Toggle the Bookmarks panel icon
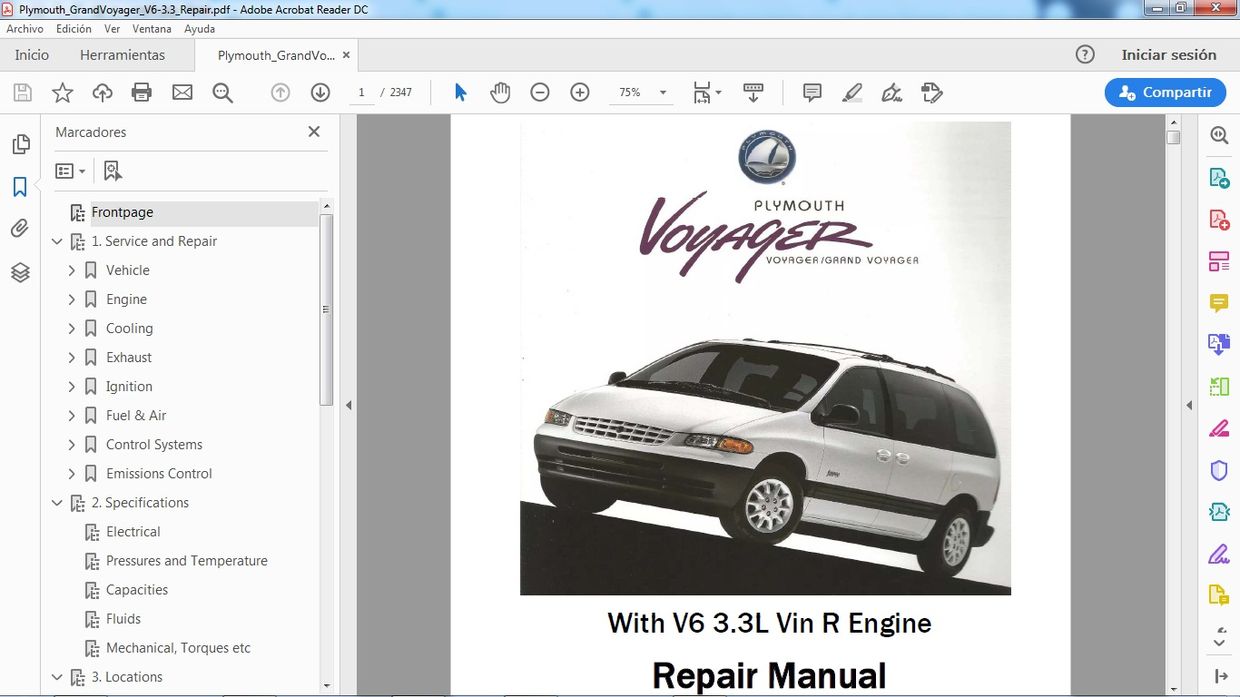This screenshot has height=697, width=1240. tap(20, 187)
